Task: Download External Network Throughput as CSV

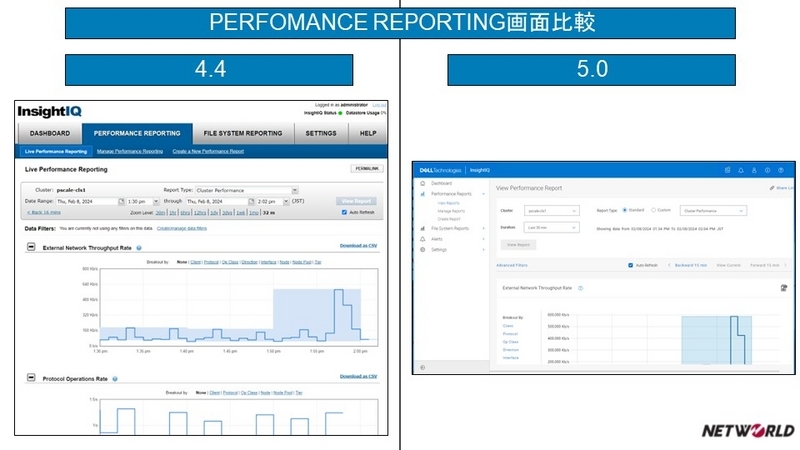Action: (x=358, y=246)
